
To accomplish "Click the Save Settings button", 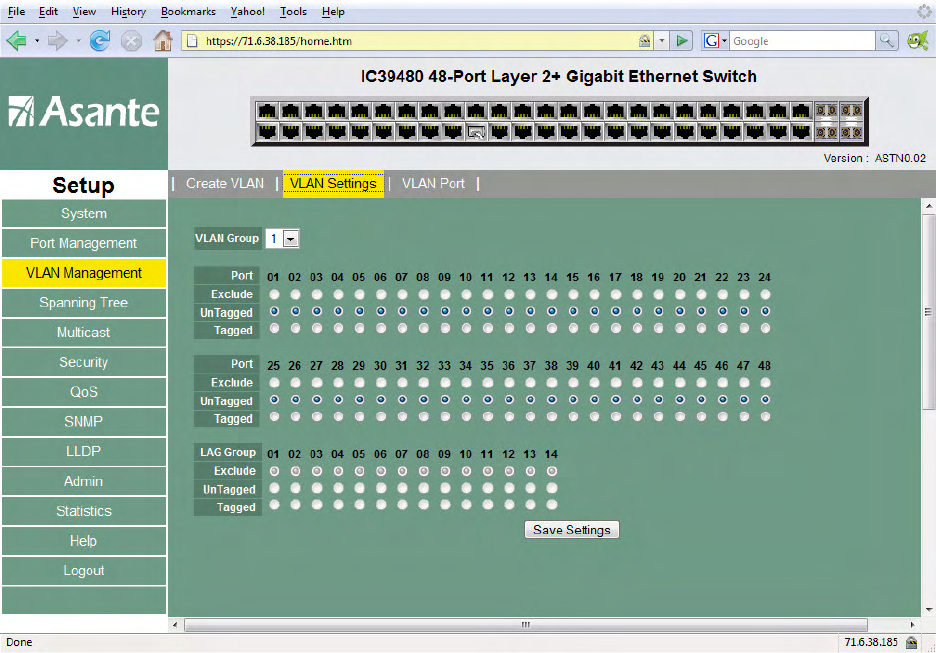I will coord(571,529).
